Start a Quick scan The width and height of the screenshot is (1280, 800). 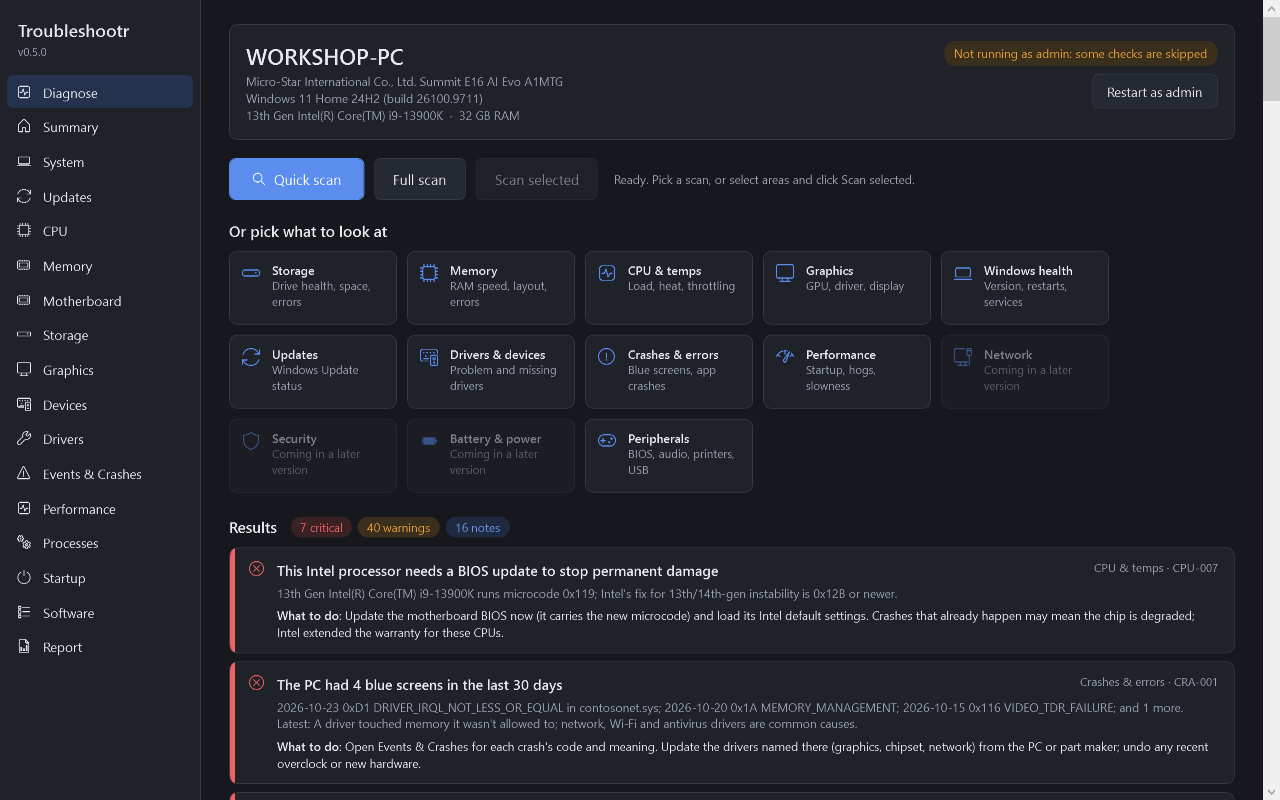point(297,179)
